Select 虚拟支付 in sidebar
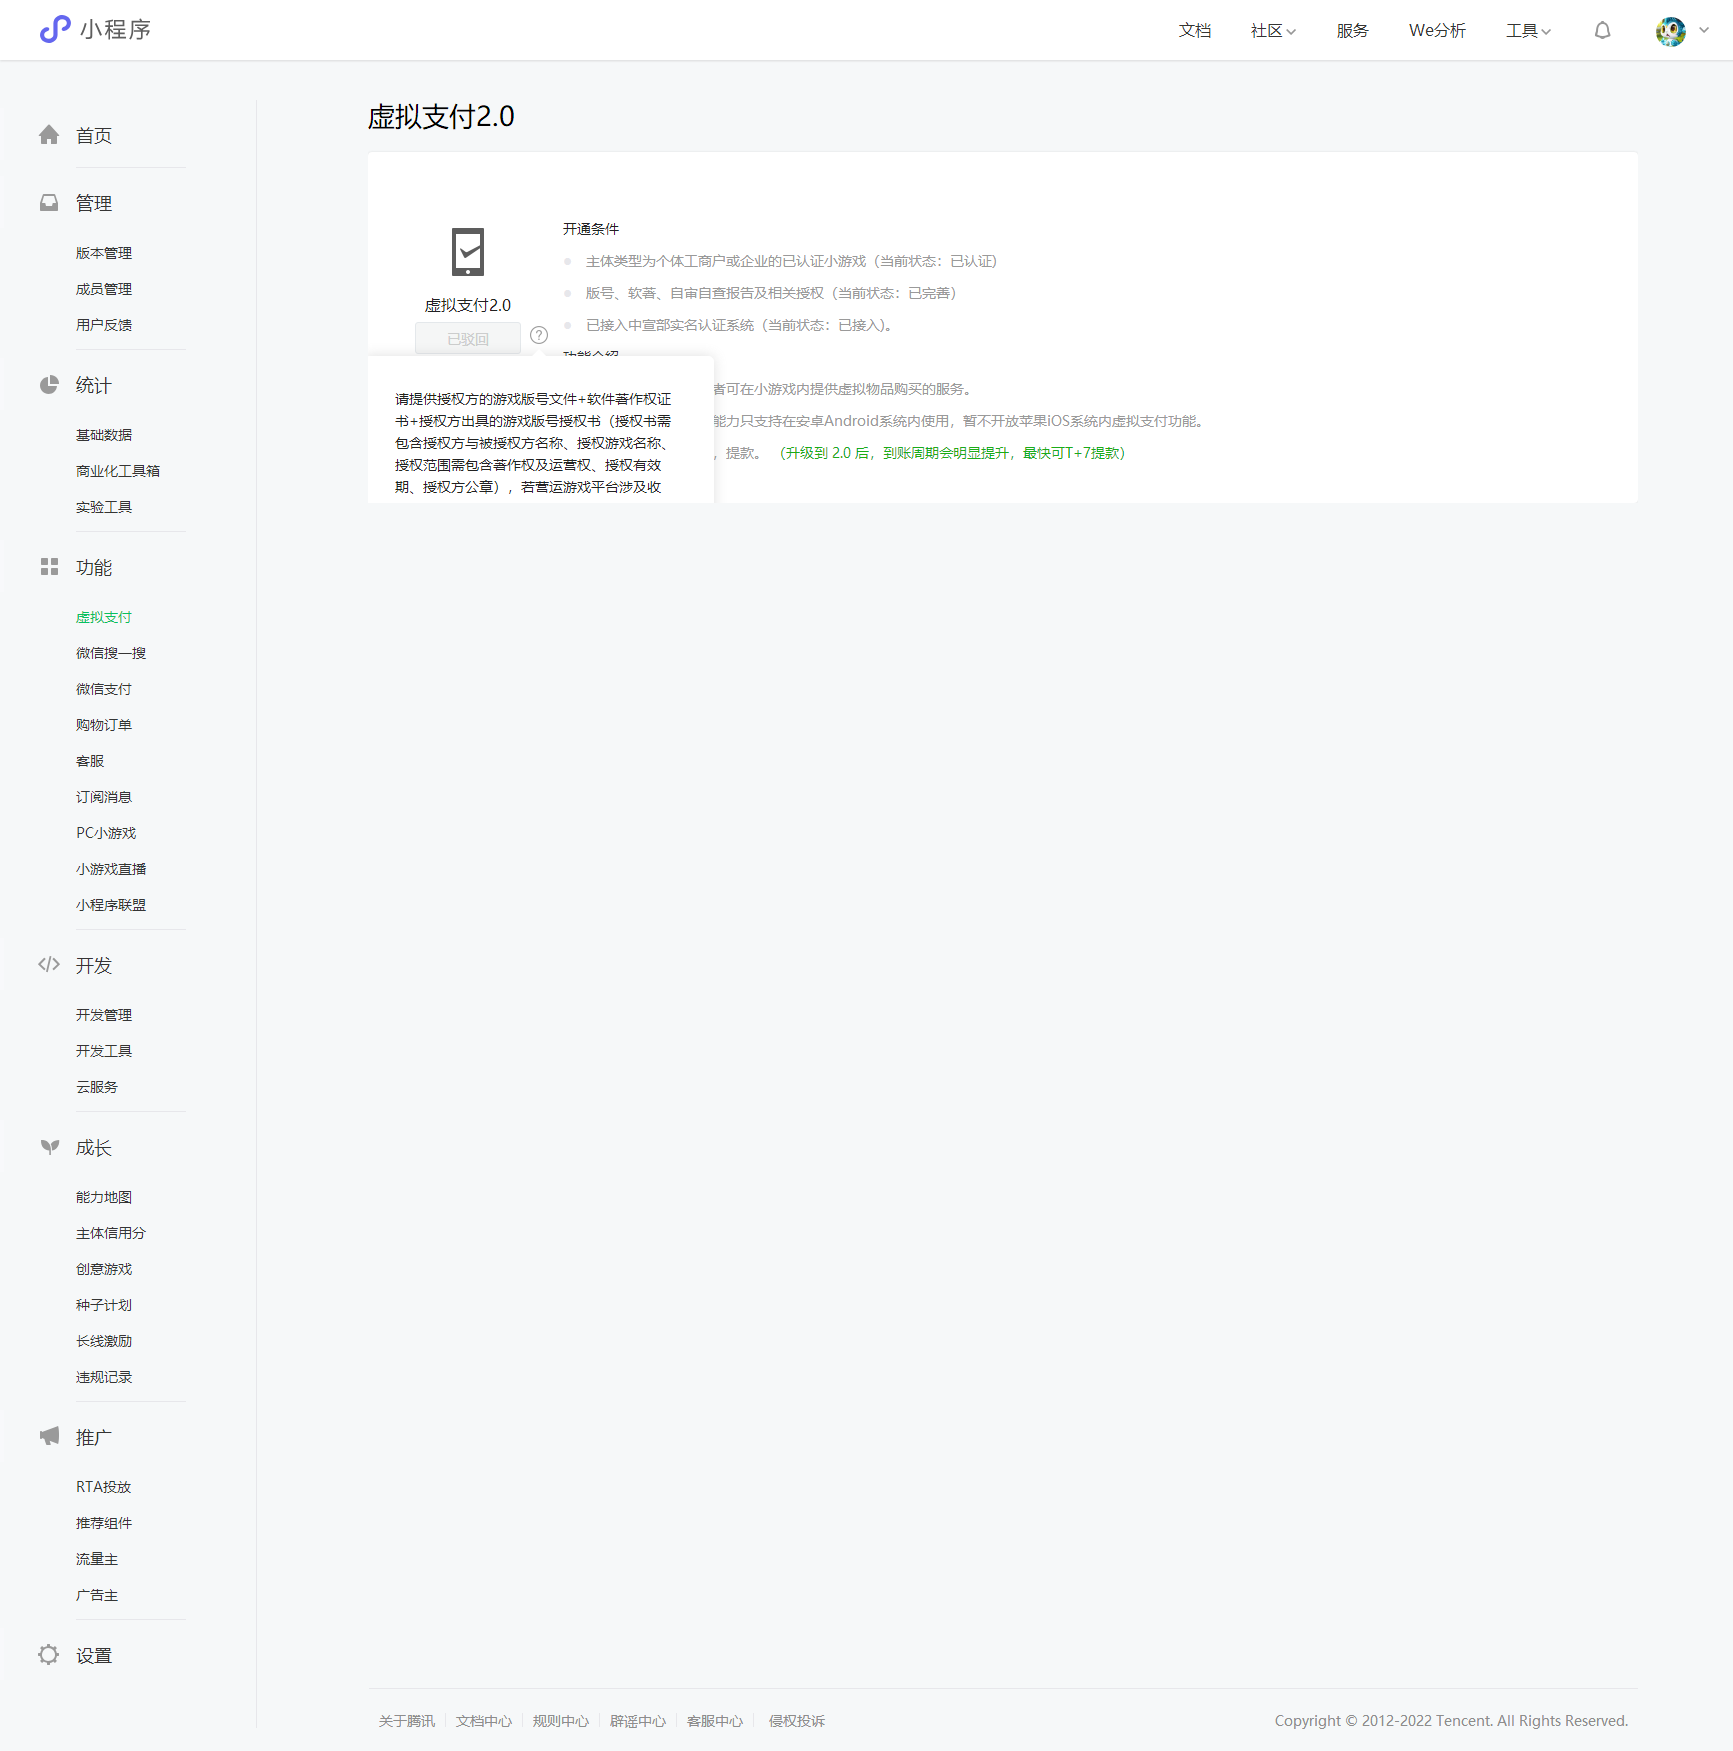 click(x=104, y=617)
